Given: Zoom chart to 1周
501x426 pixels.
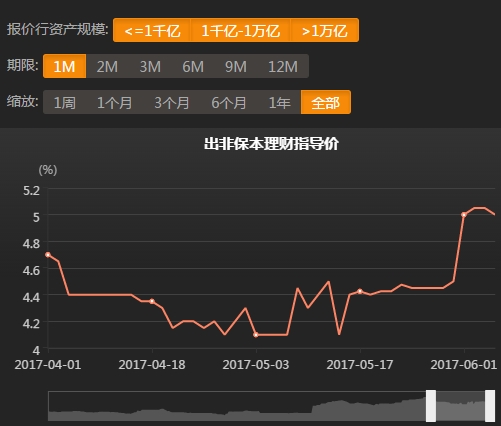Looking at the screenshot, I should [64, 102].
